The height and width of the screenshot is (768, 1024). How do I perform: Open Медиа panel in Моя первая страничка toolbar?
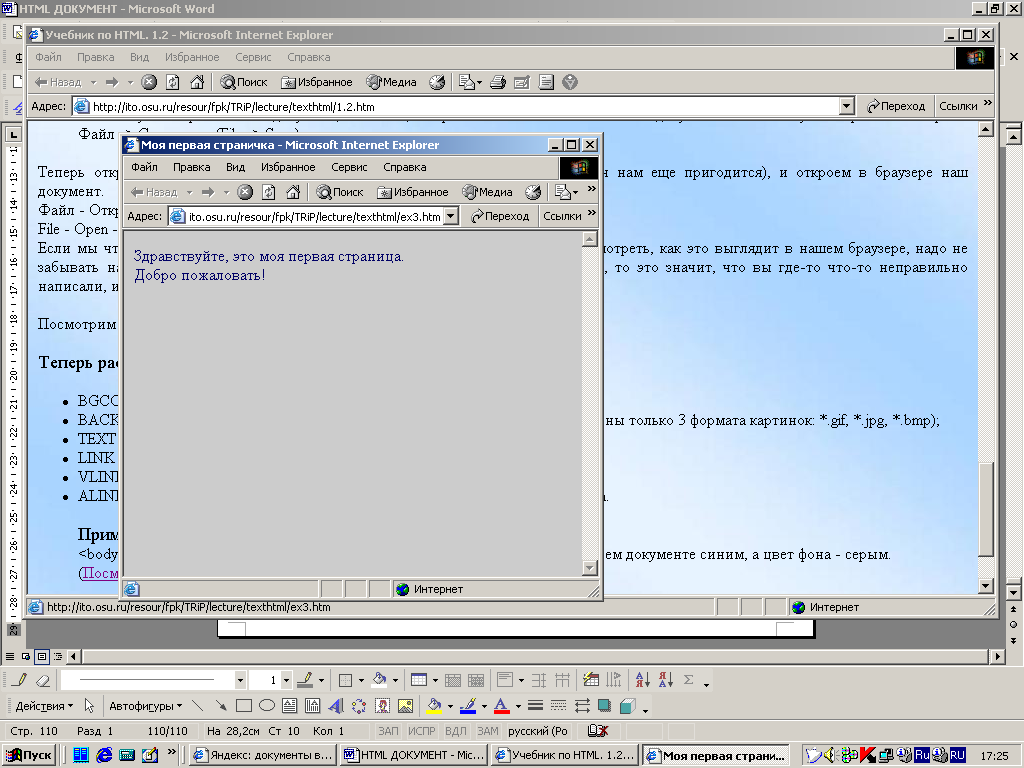[487, 192]
